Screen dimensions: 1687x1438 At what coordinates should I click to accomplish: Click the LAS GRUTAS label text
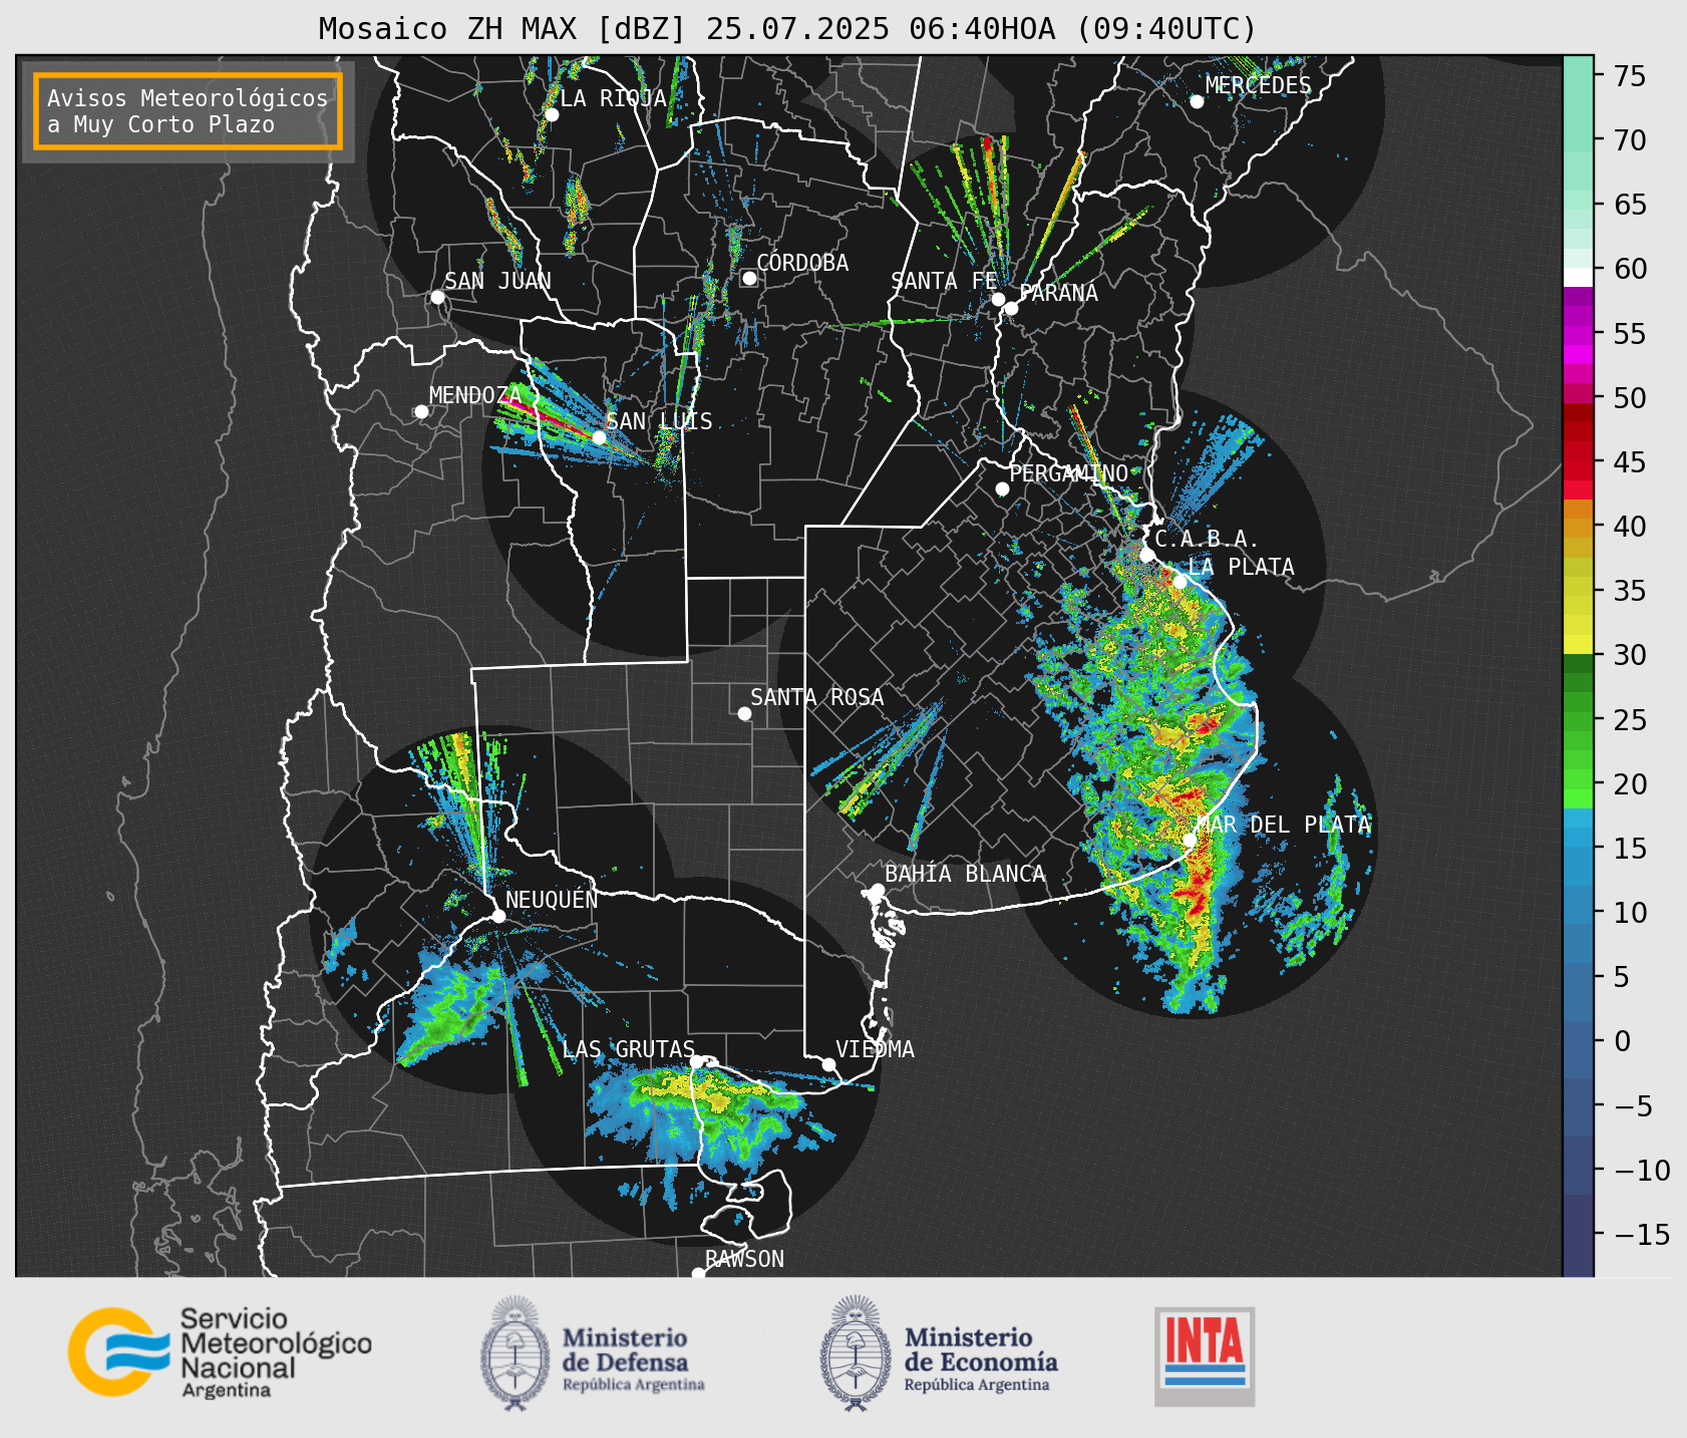pos(628,1049)
